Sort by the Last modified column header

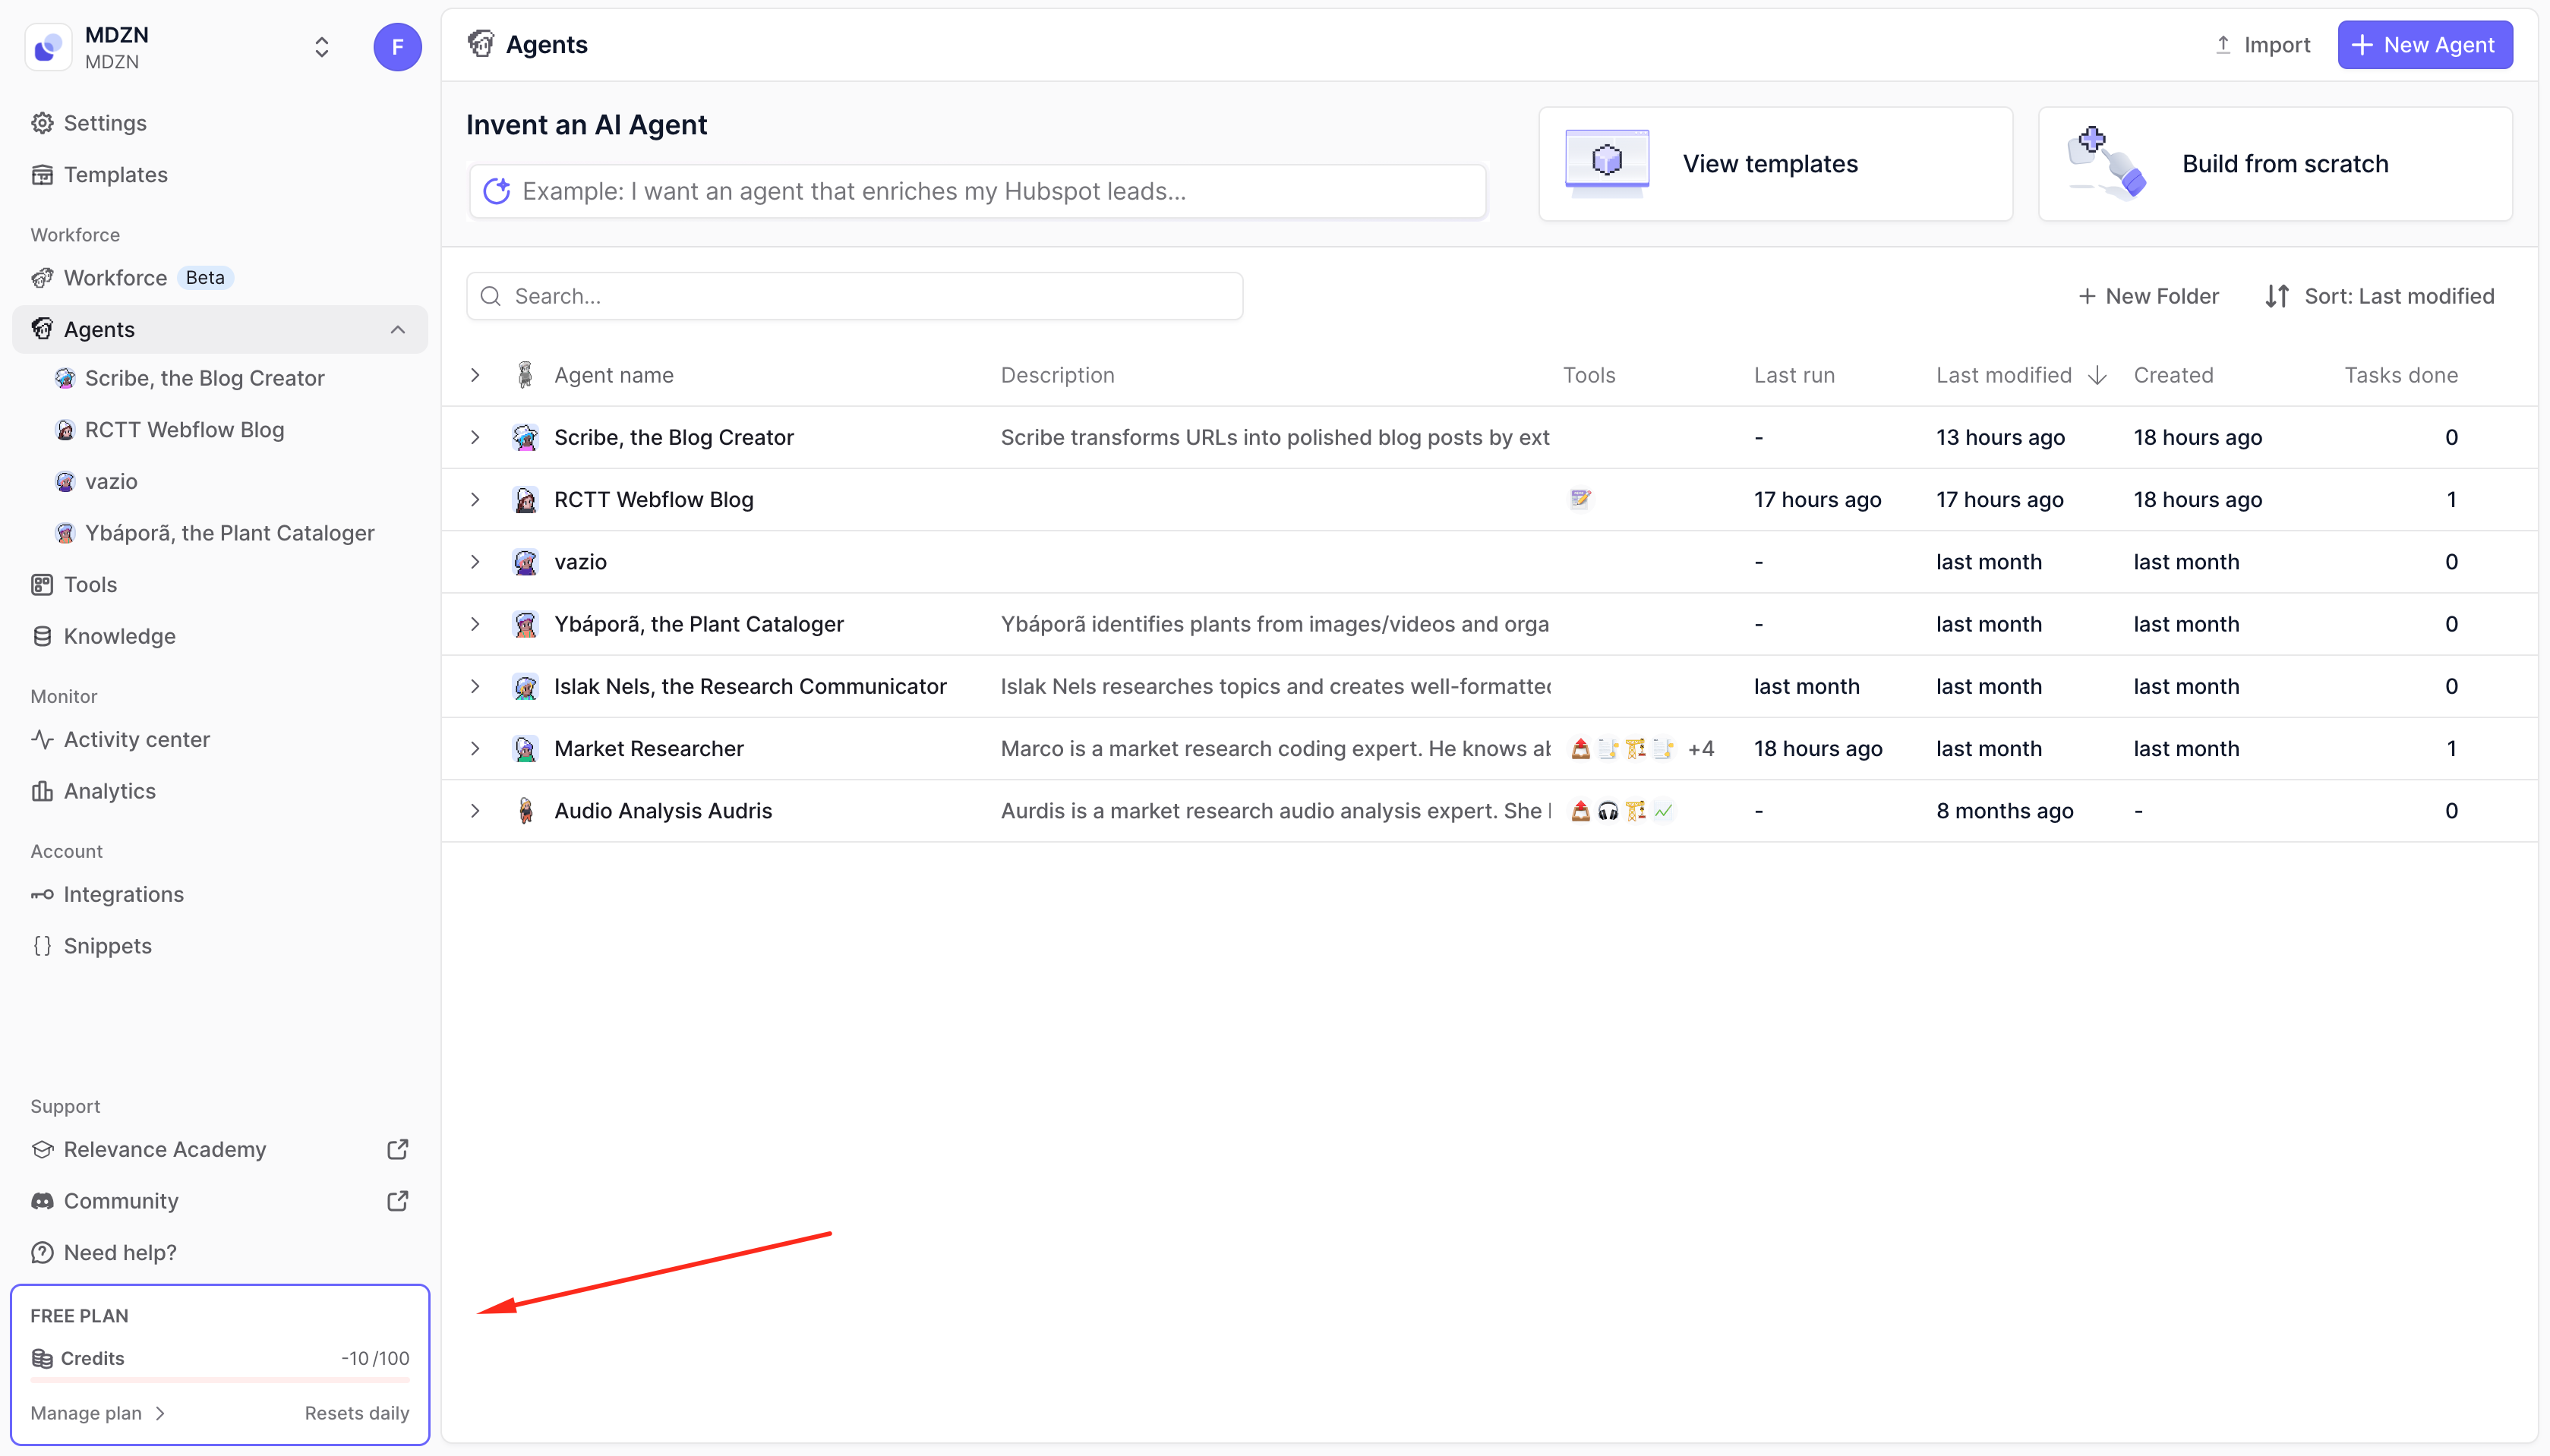click(2020, 375)
